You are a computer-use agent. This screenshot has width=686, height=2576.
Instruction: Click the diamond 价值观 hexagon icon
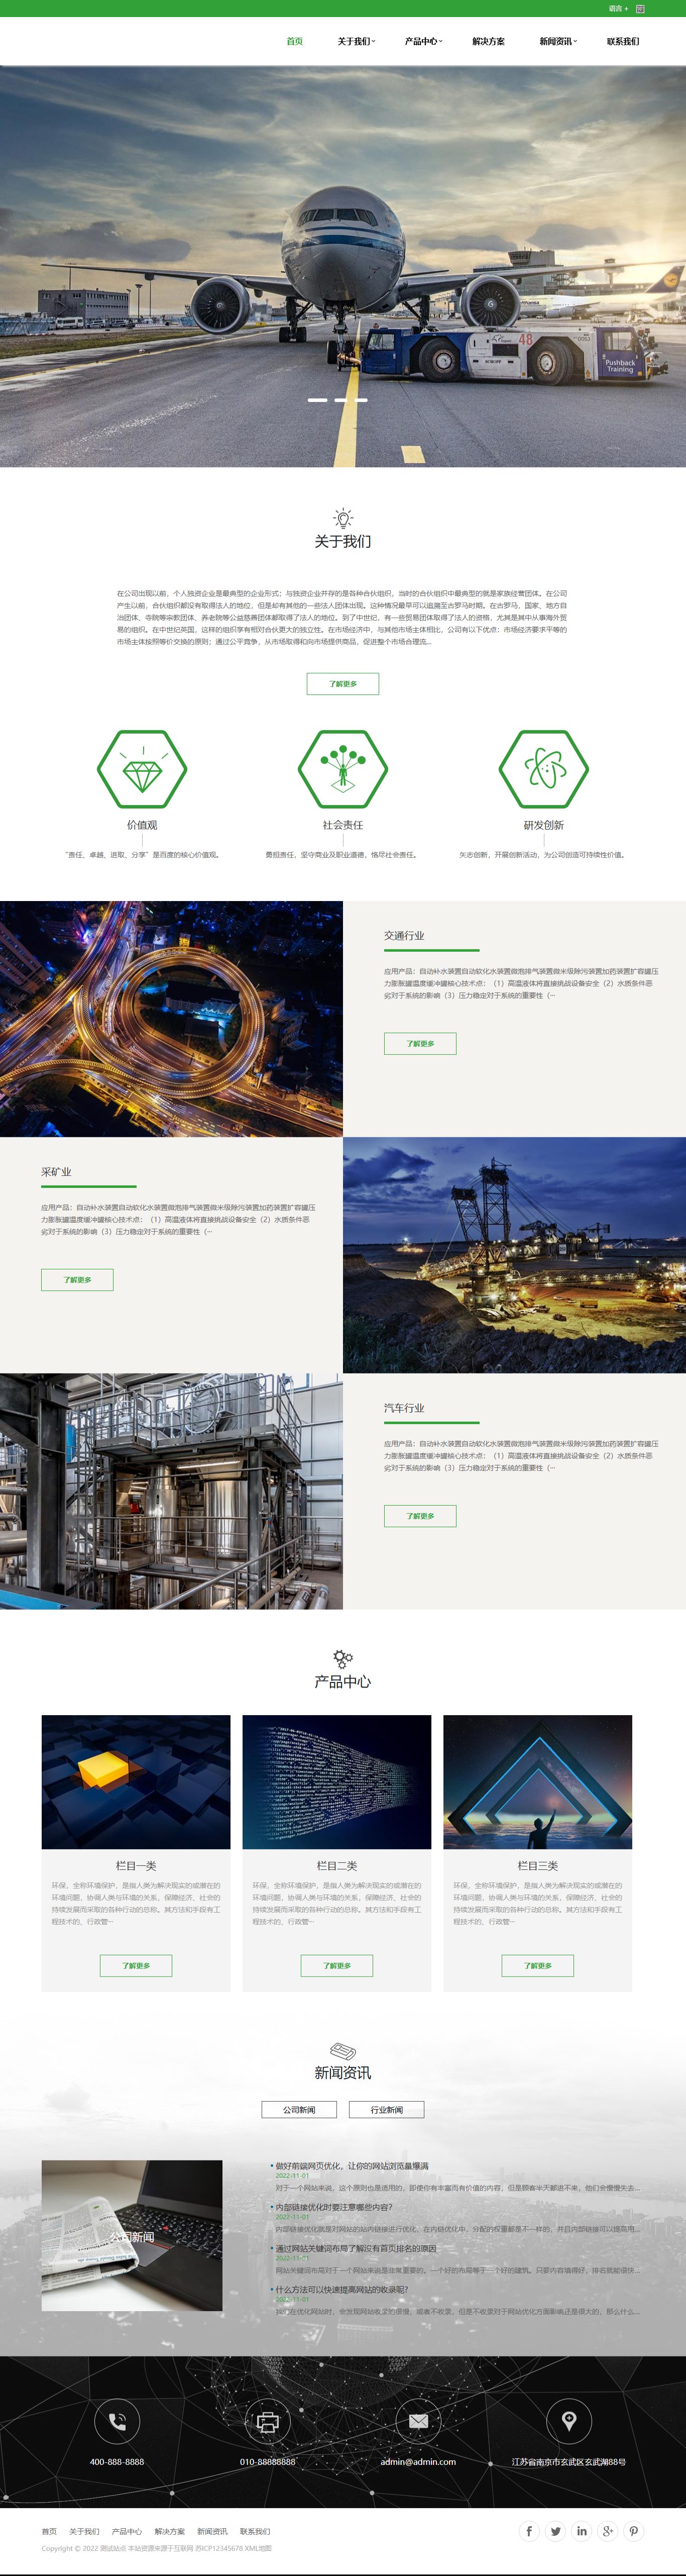click(142, 769)
